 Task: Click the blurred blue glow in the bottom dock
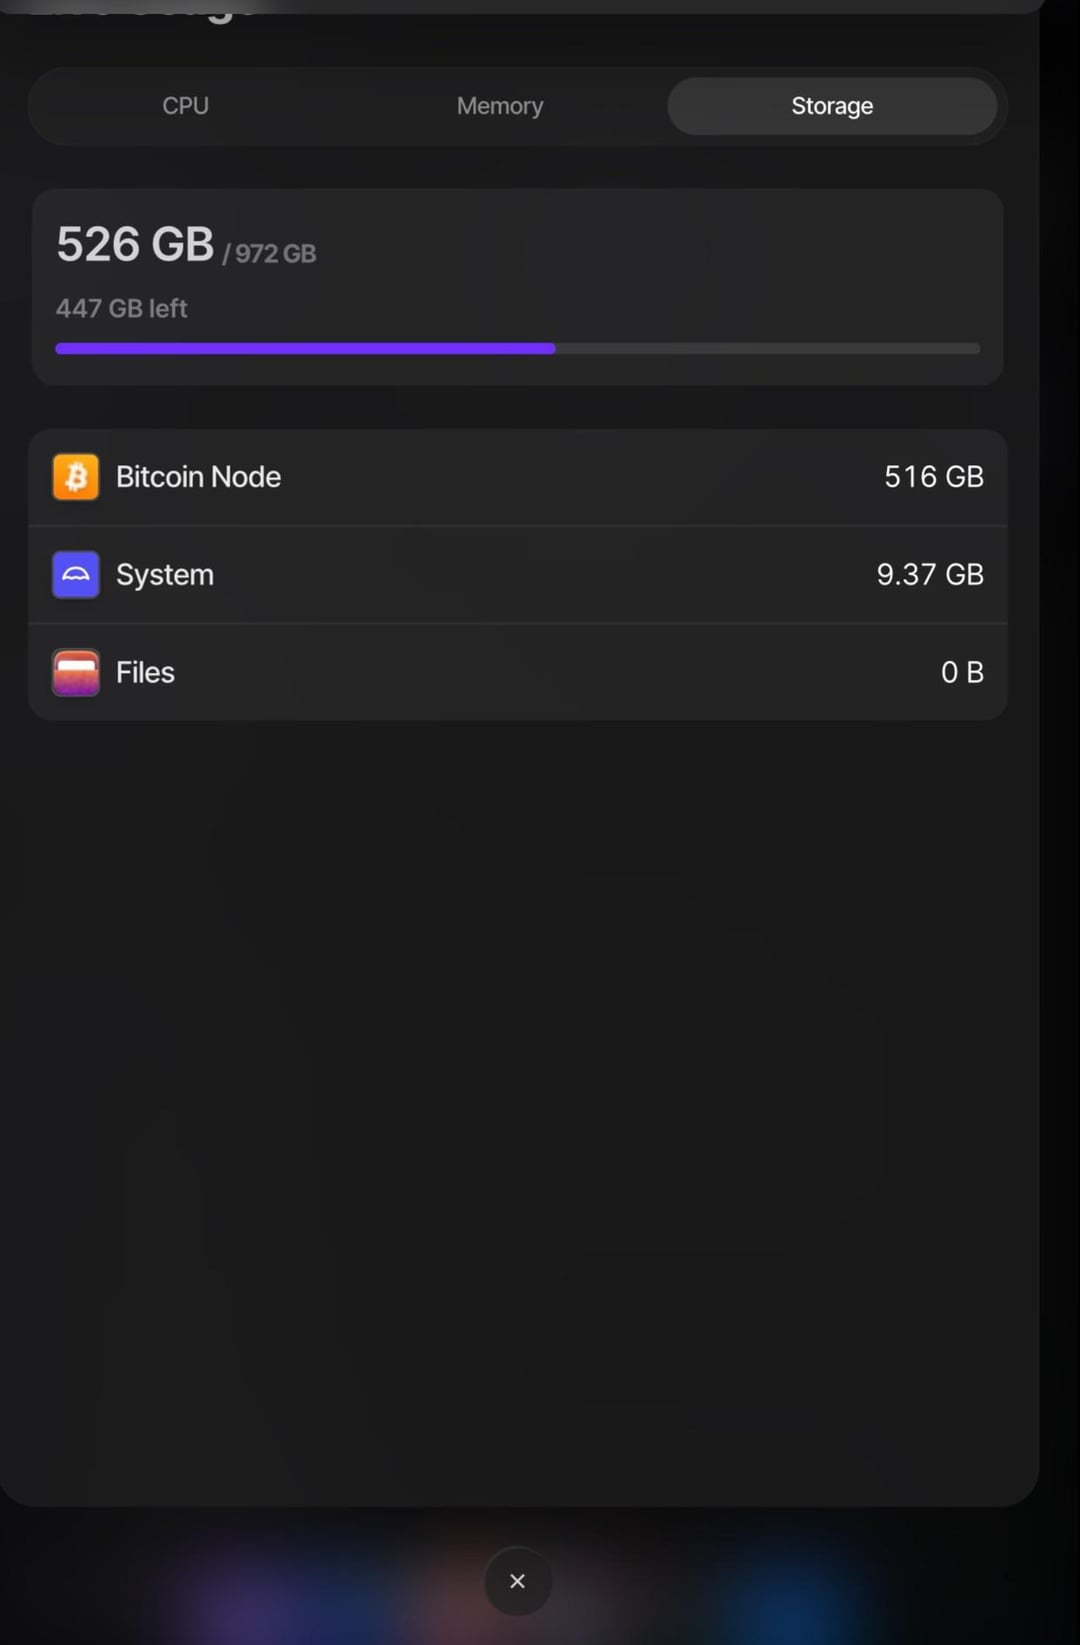tap(790, 1590)
